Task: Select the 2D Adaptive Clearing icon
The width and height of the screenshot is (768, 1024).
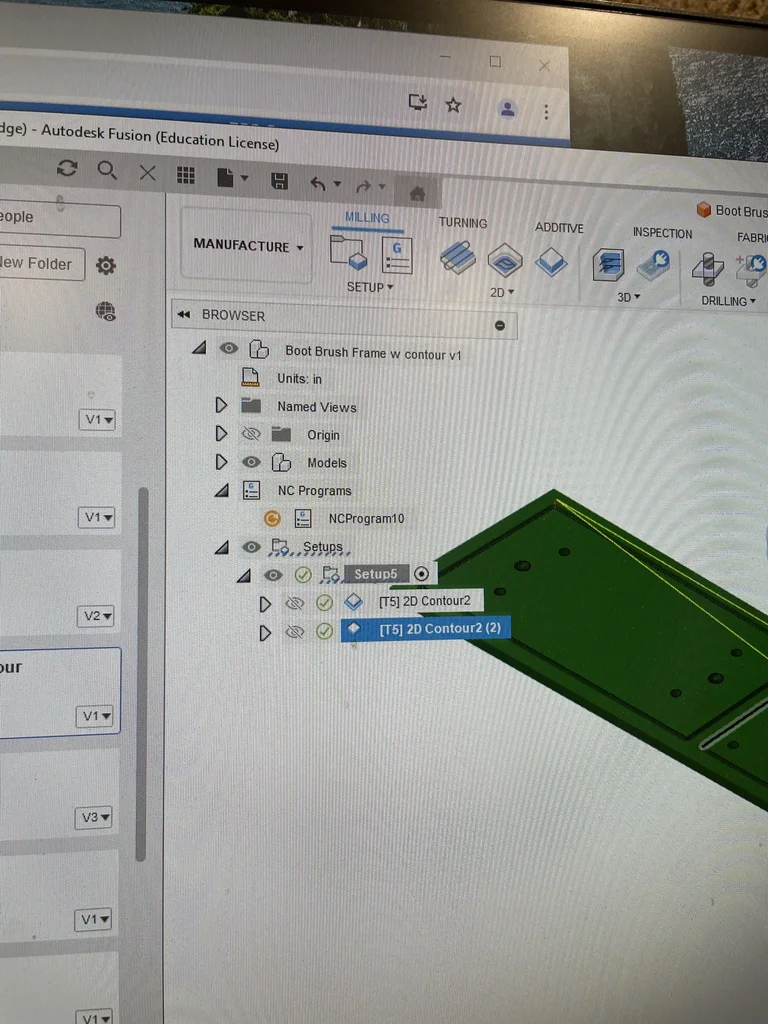Action: pos(458,258)
